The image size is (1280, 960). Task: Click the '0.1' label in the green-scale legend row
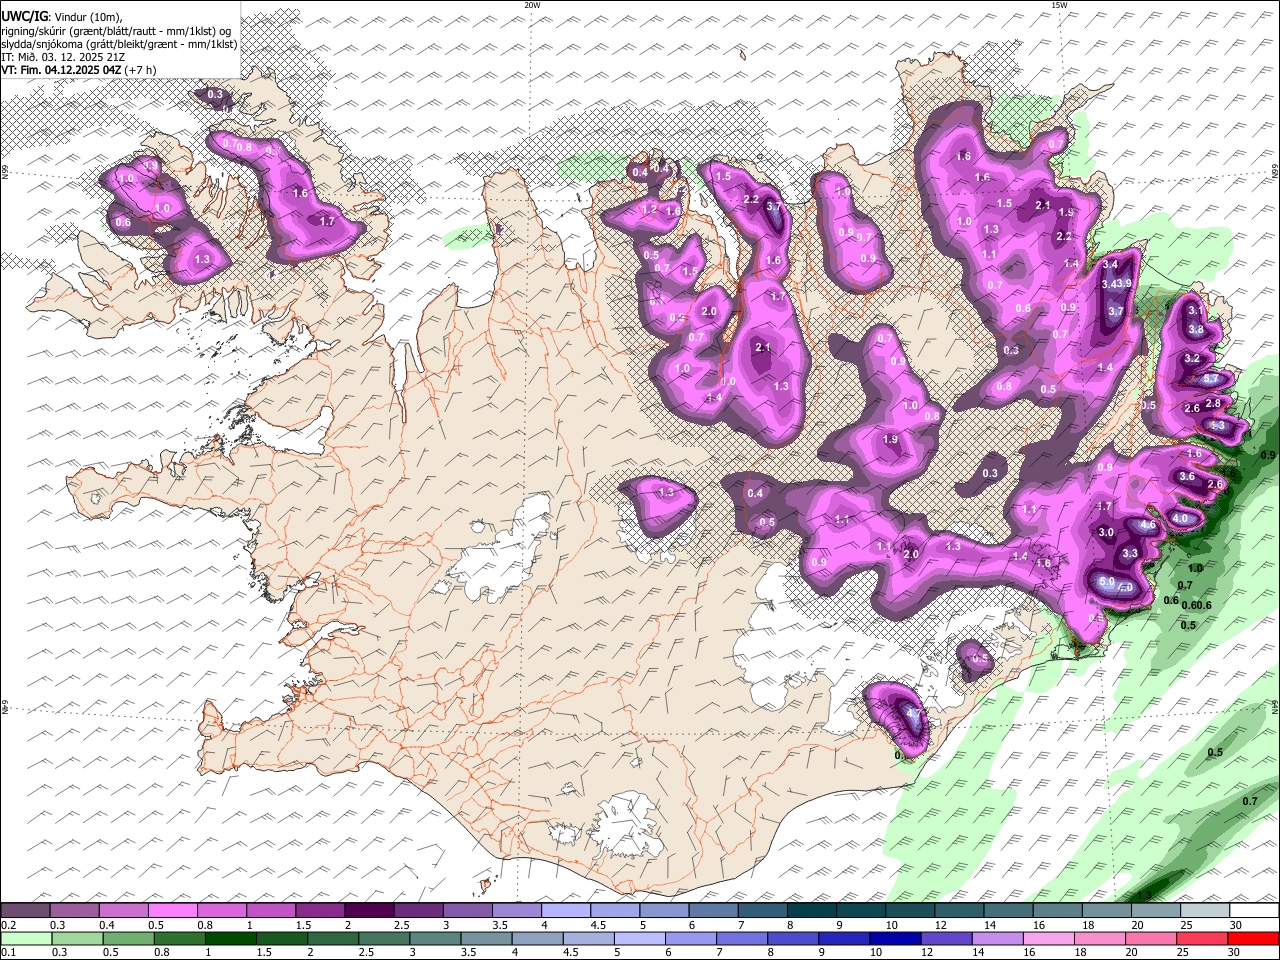point(8,953)
